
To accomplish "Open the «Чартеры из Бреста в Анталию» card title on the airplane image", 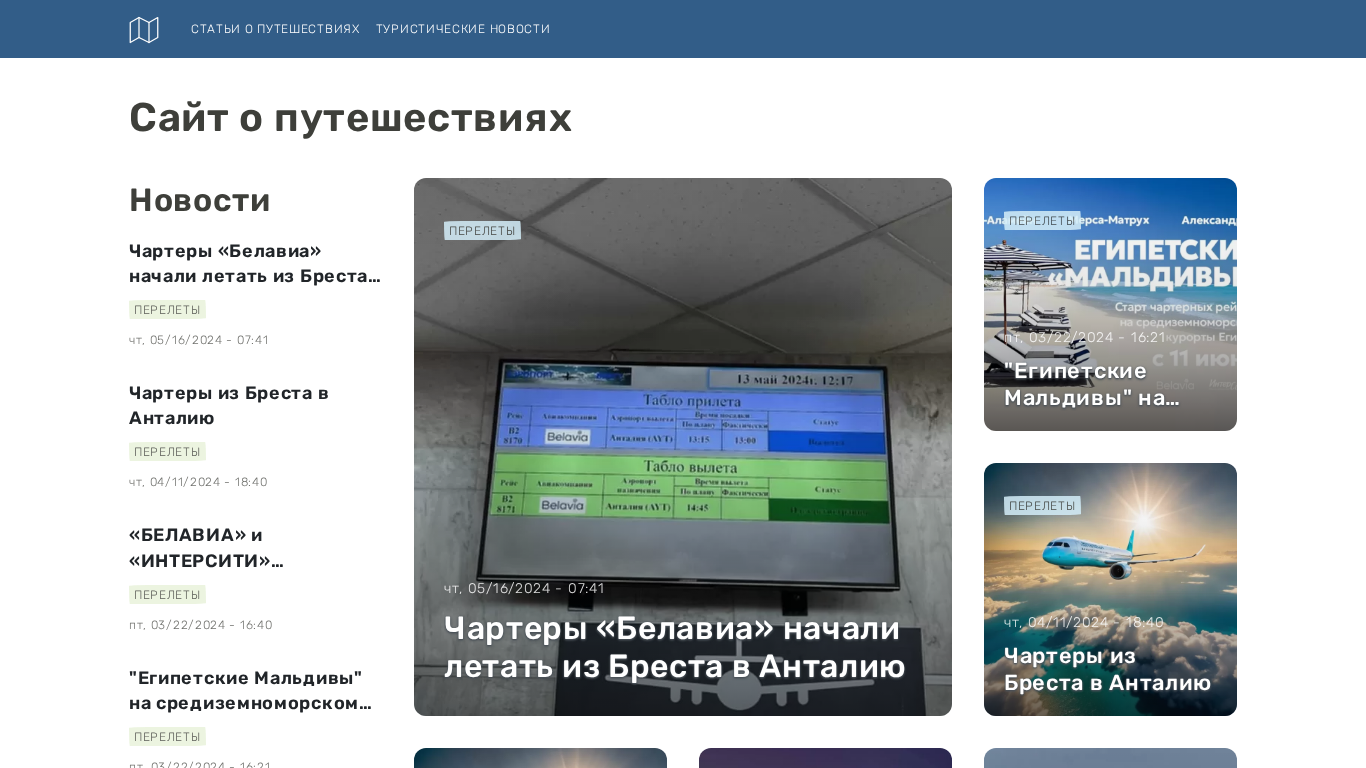I will coord(1107,669).
